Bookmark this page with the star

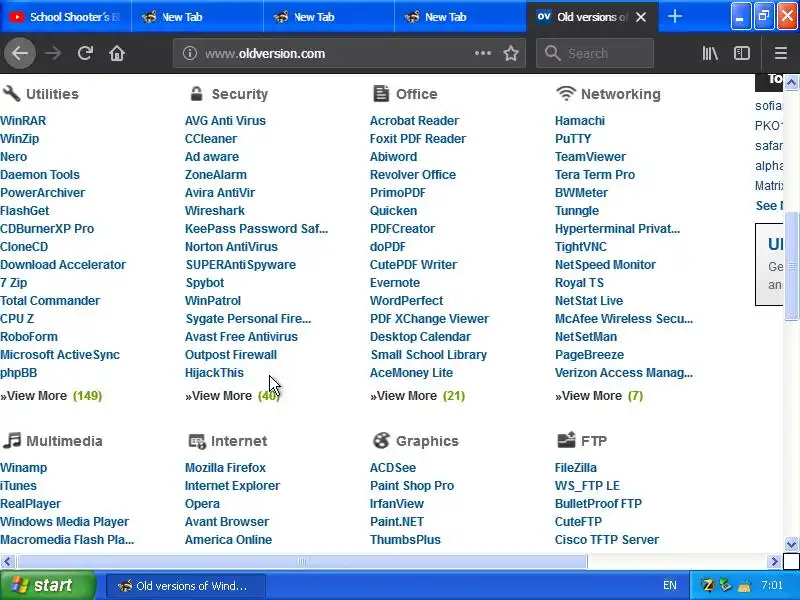point(511,53)
